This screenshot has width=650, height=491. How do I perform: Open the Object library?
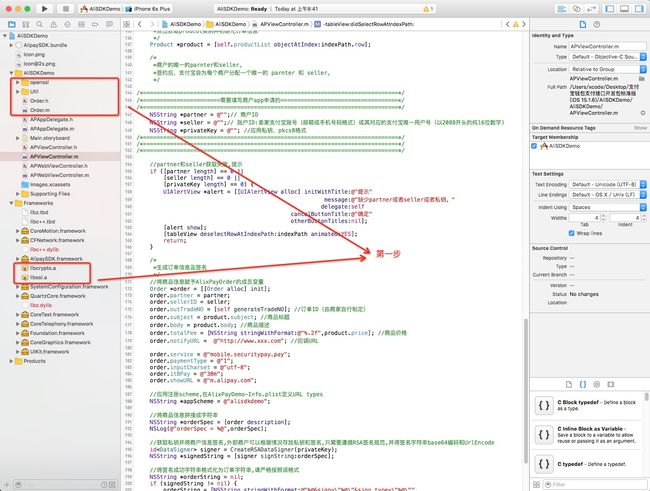point(597,384)
